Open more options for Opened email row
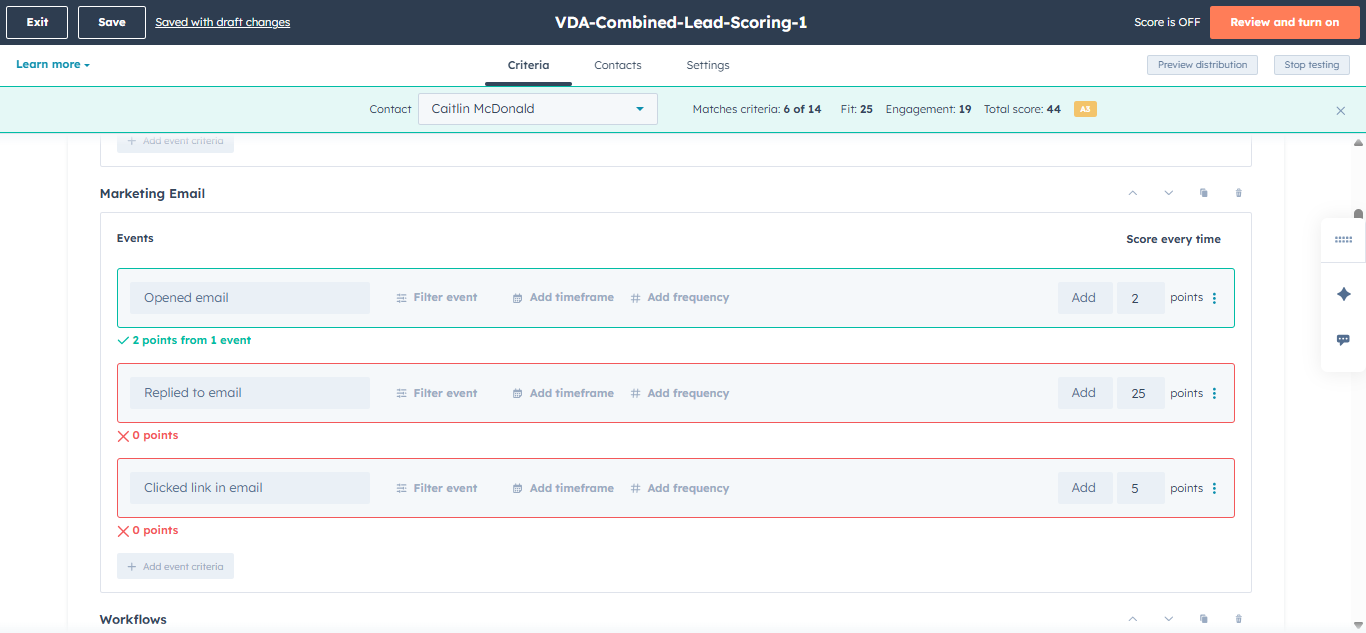Image resolution: width=1366 pixels, height=633 pixels. (x=1214, y=298)
